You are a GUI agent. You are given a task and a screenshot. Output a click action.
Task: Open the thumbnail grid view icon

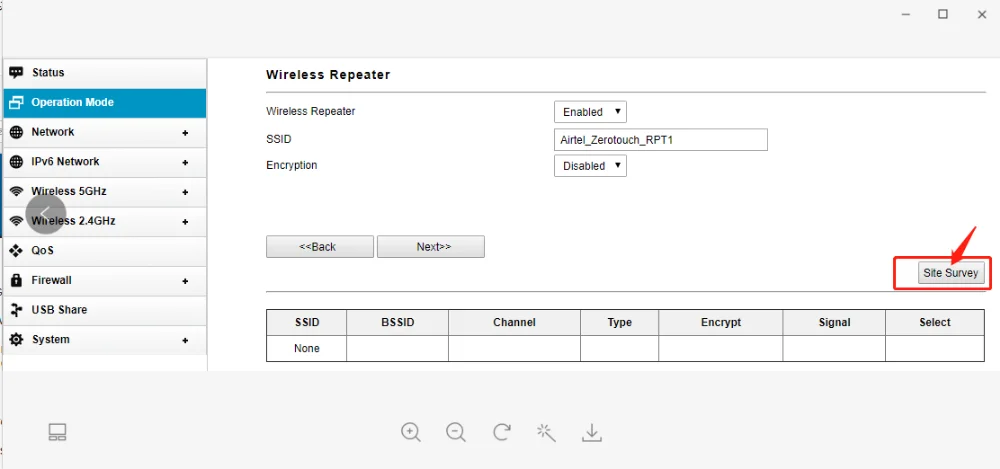click(x=57, y=432)
